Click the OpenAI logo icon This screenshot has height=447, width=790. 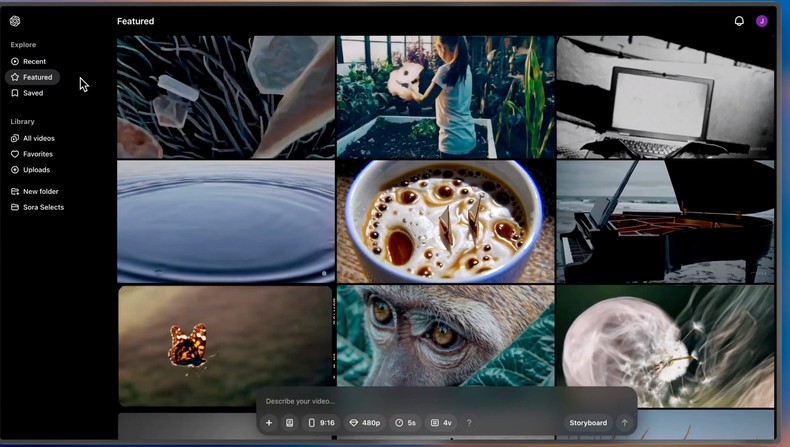pyautogui.click(x=15, y=21)
